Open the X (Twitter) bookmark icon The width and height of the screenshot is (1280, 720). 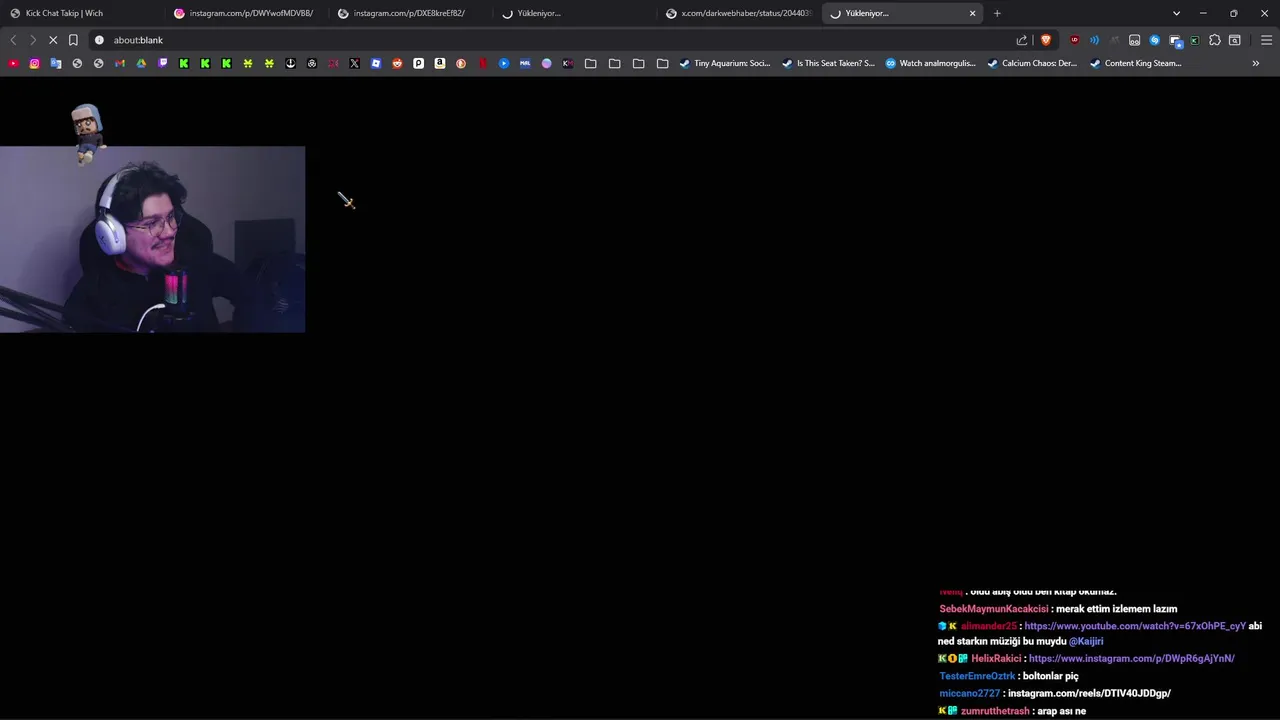[x=354, y=63]
